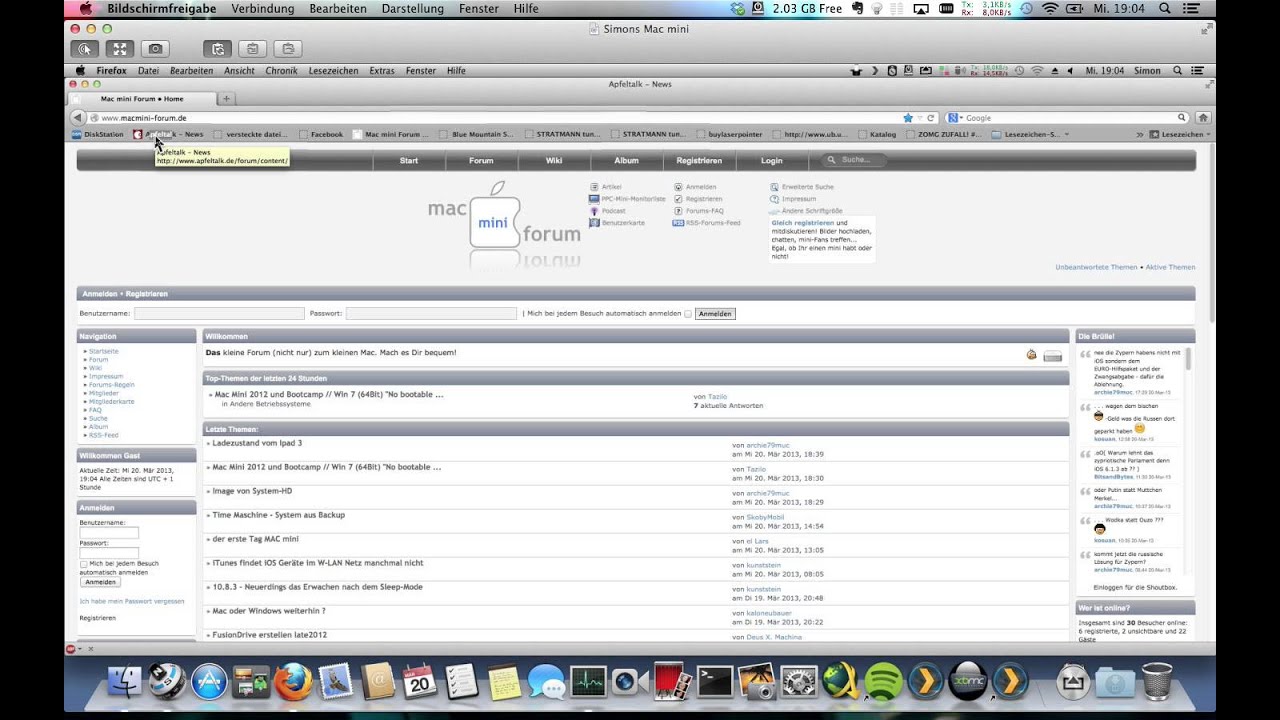Click the Benutzername field in the top login bar
1280x720 pixels.
[x=219, y=313]
